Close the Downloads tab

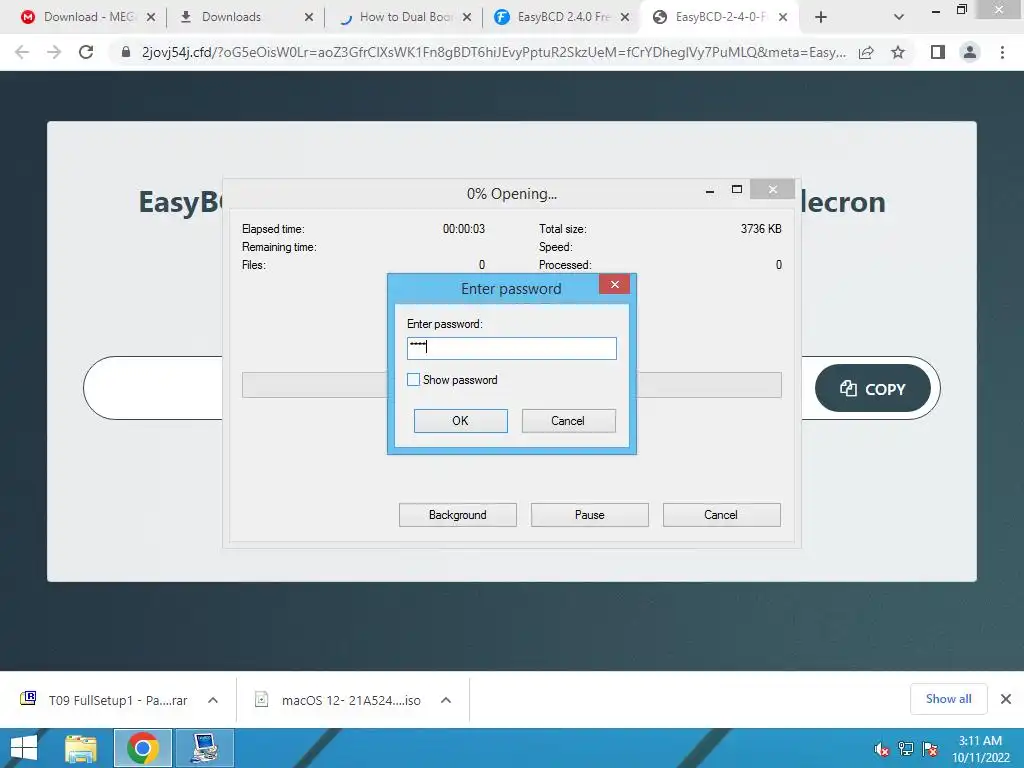point(309,17)
